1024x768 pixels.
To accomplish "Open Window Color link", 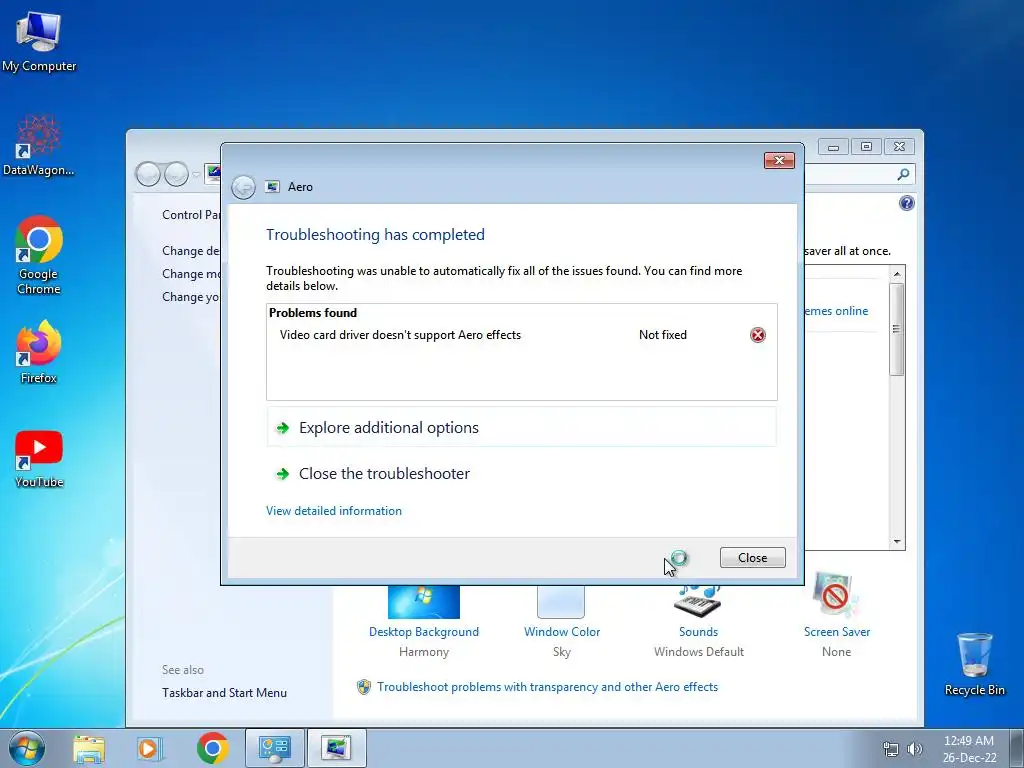I will click(562, 632).
